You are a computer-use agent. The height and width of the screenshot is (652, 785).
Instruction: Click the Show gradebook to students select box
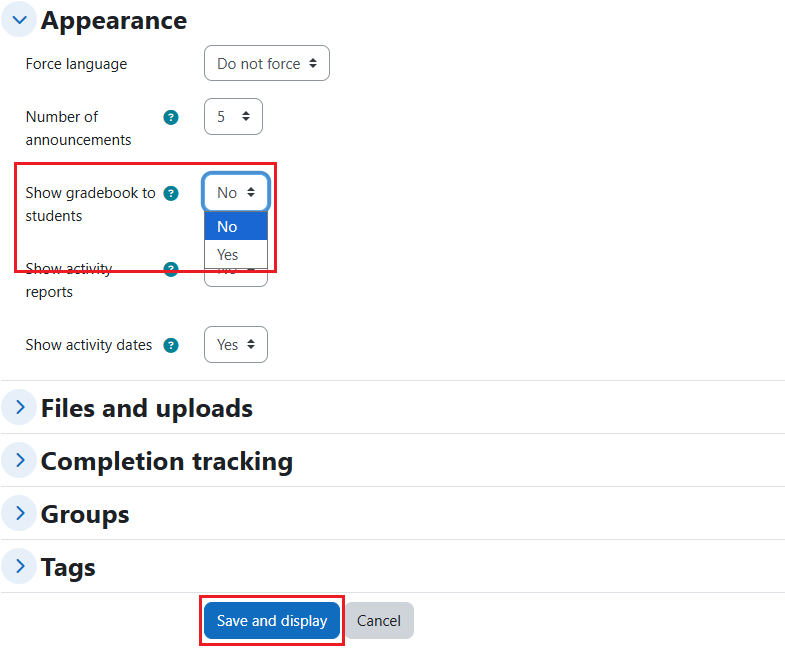point(236,192)
